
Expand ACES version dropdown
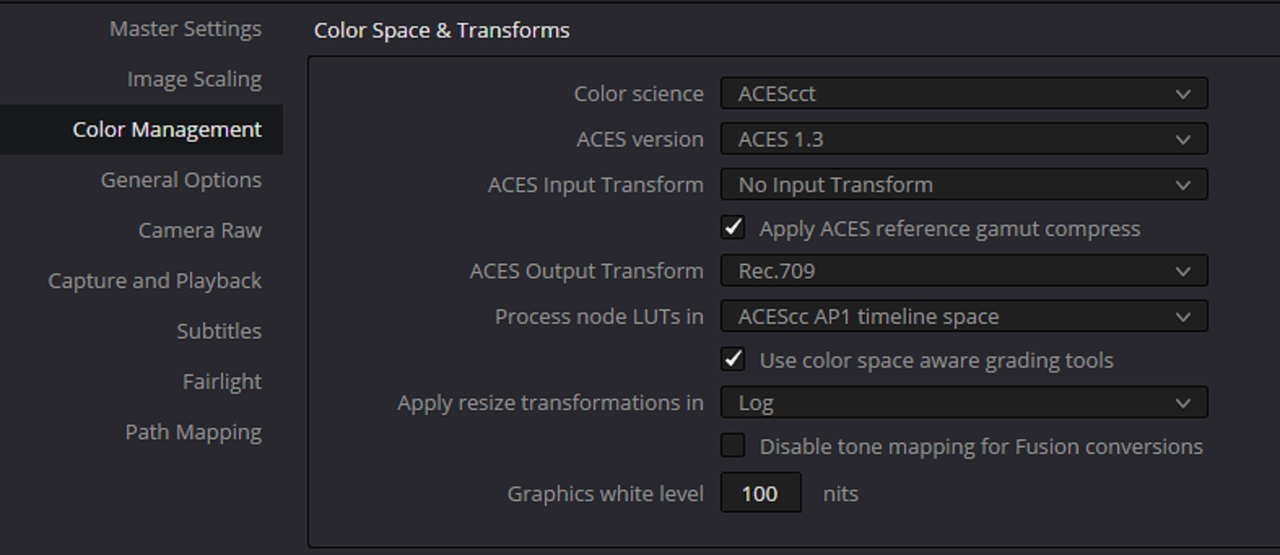click(x=964, y=139)
